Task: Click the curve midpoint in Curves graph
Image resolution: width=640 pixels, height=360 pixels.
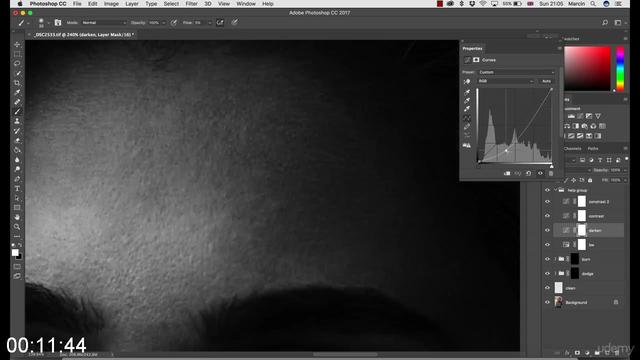Action: tap(506, 151)
